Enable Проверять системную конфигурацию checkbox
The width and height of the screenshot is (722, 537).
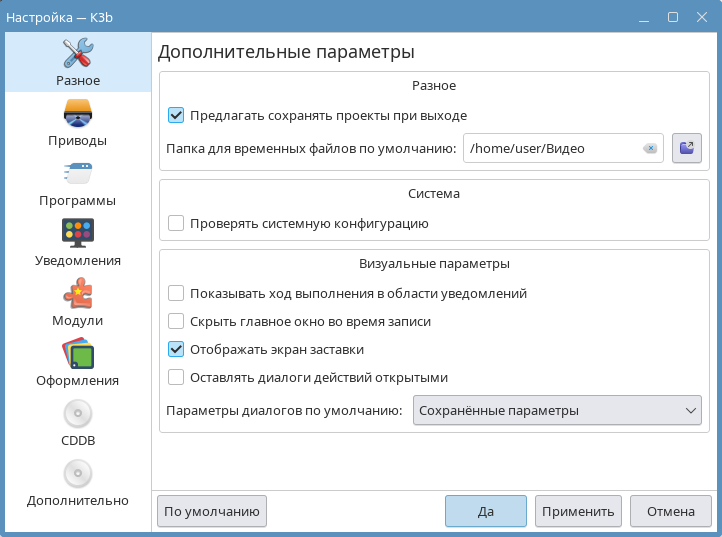coord(176,223)
